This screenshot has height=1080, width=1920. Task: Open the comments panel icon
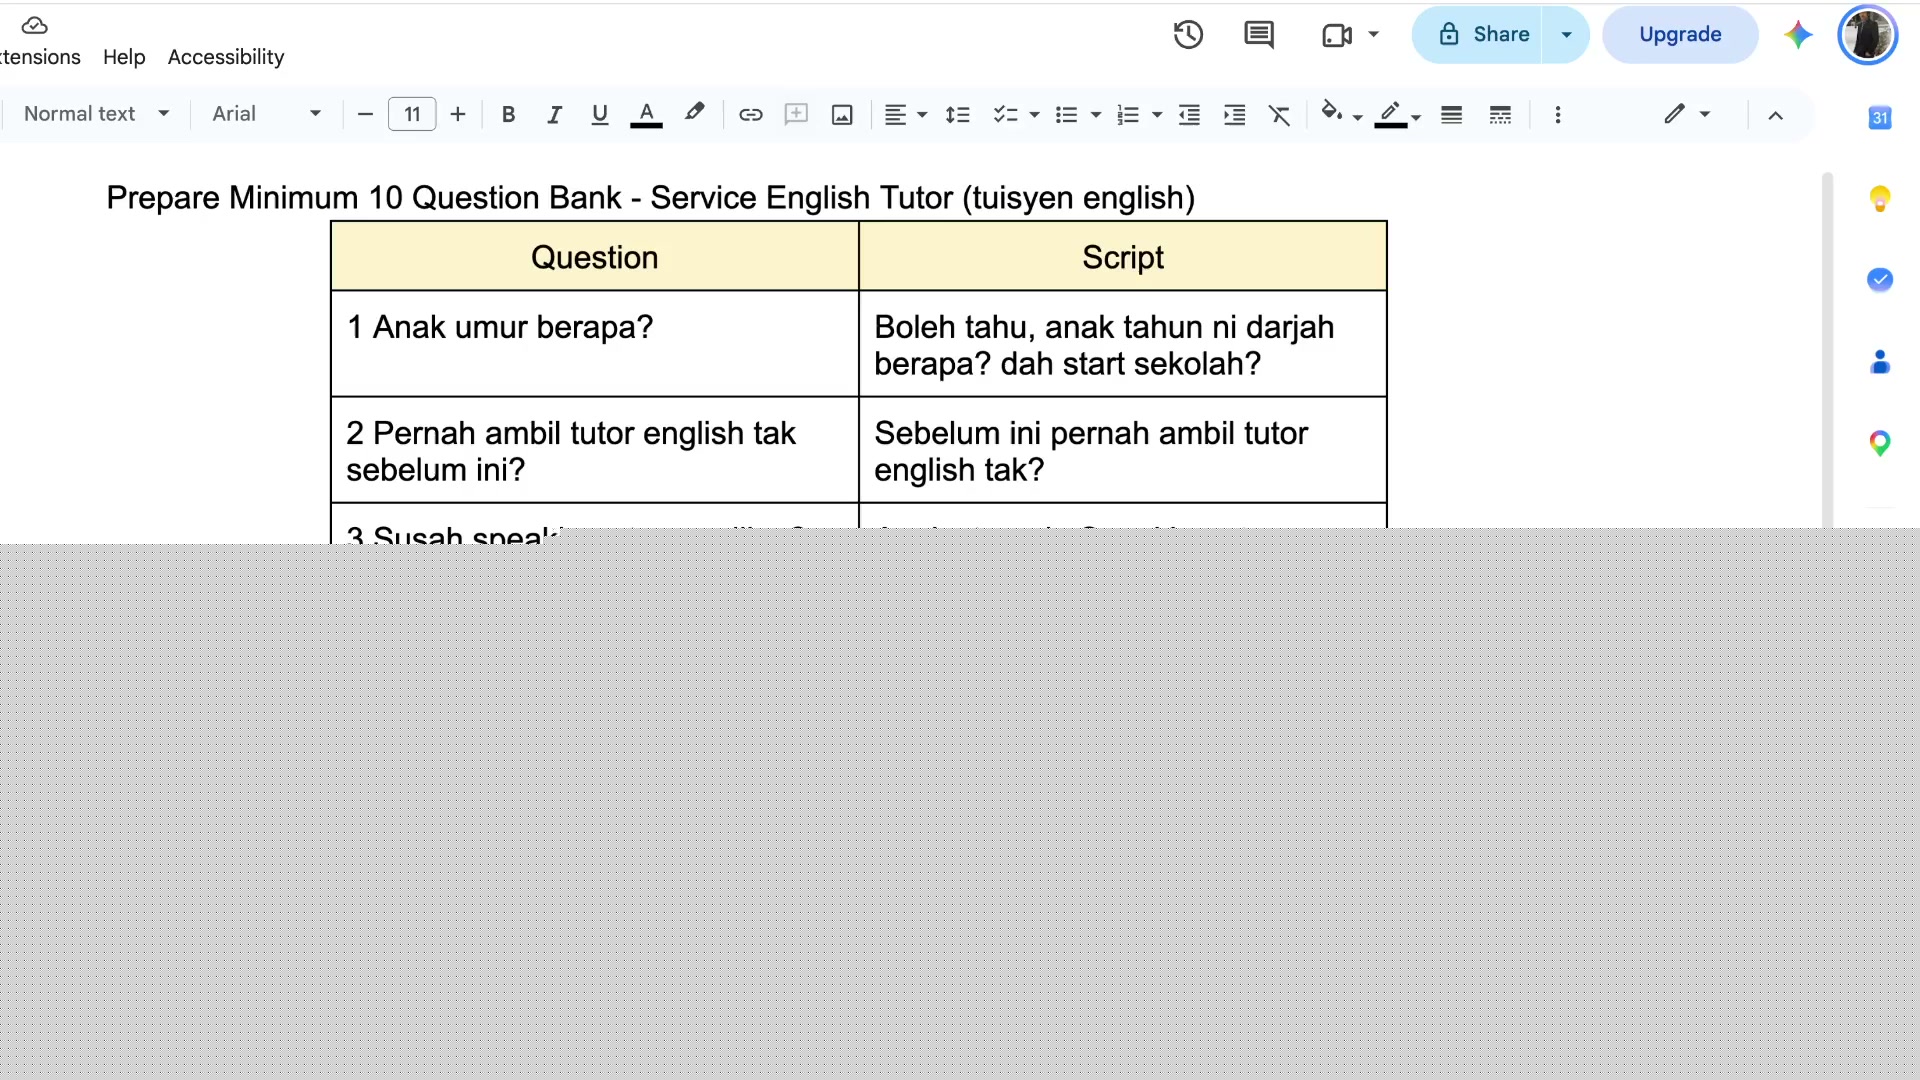pyautogui.click(x=1259, y=35)
